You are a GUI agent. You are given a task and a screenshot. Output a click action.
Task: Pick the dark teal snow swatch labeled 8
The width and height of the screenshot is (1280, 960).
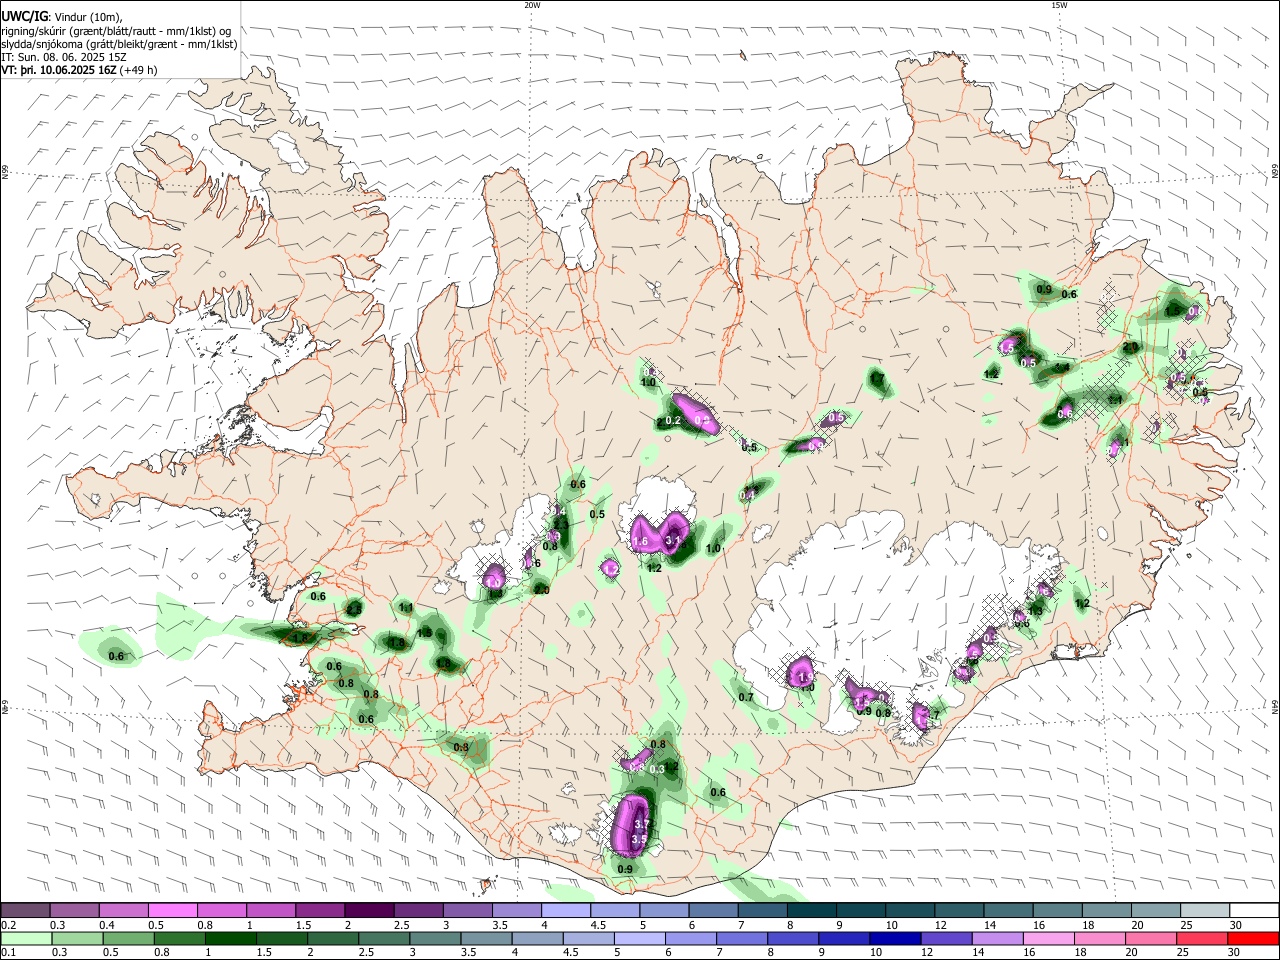(x=812, y=910)
